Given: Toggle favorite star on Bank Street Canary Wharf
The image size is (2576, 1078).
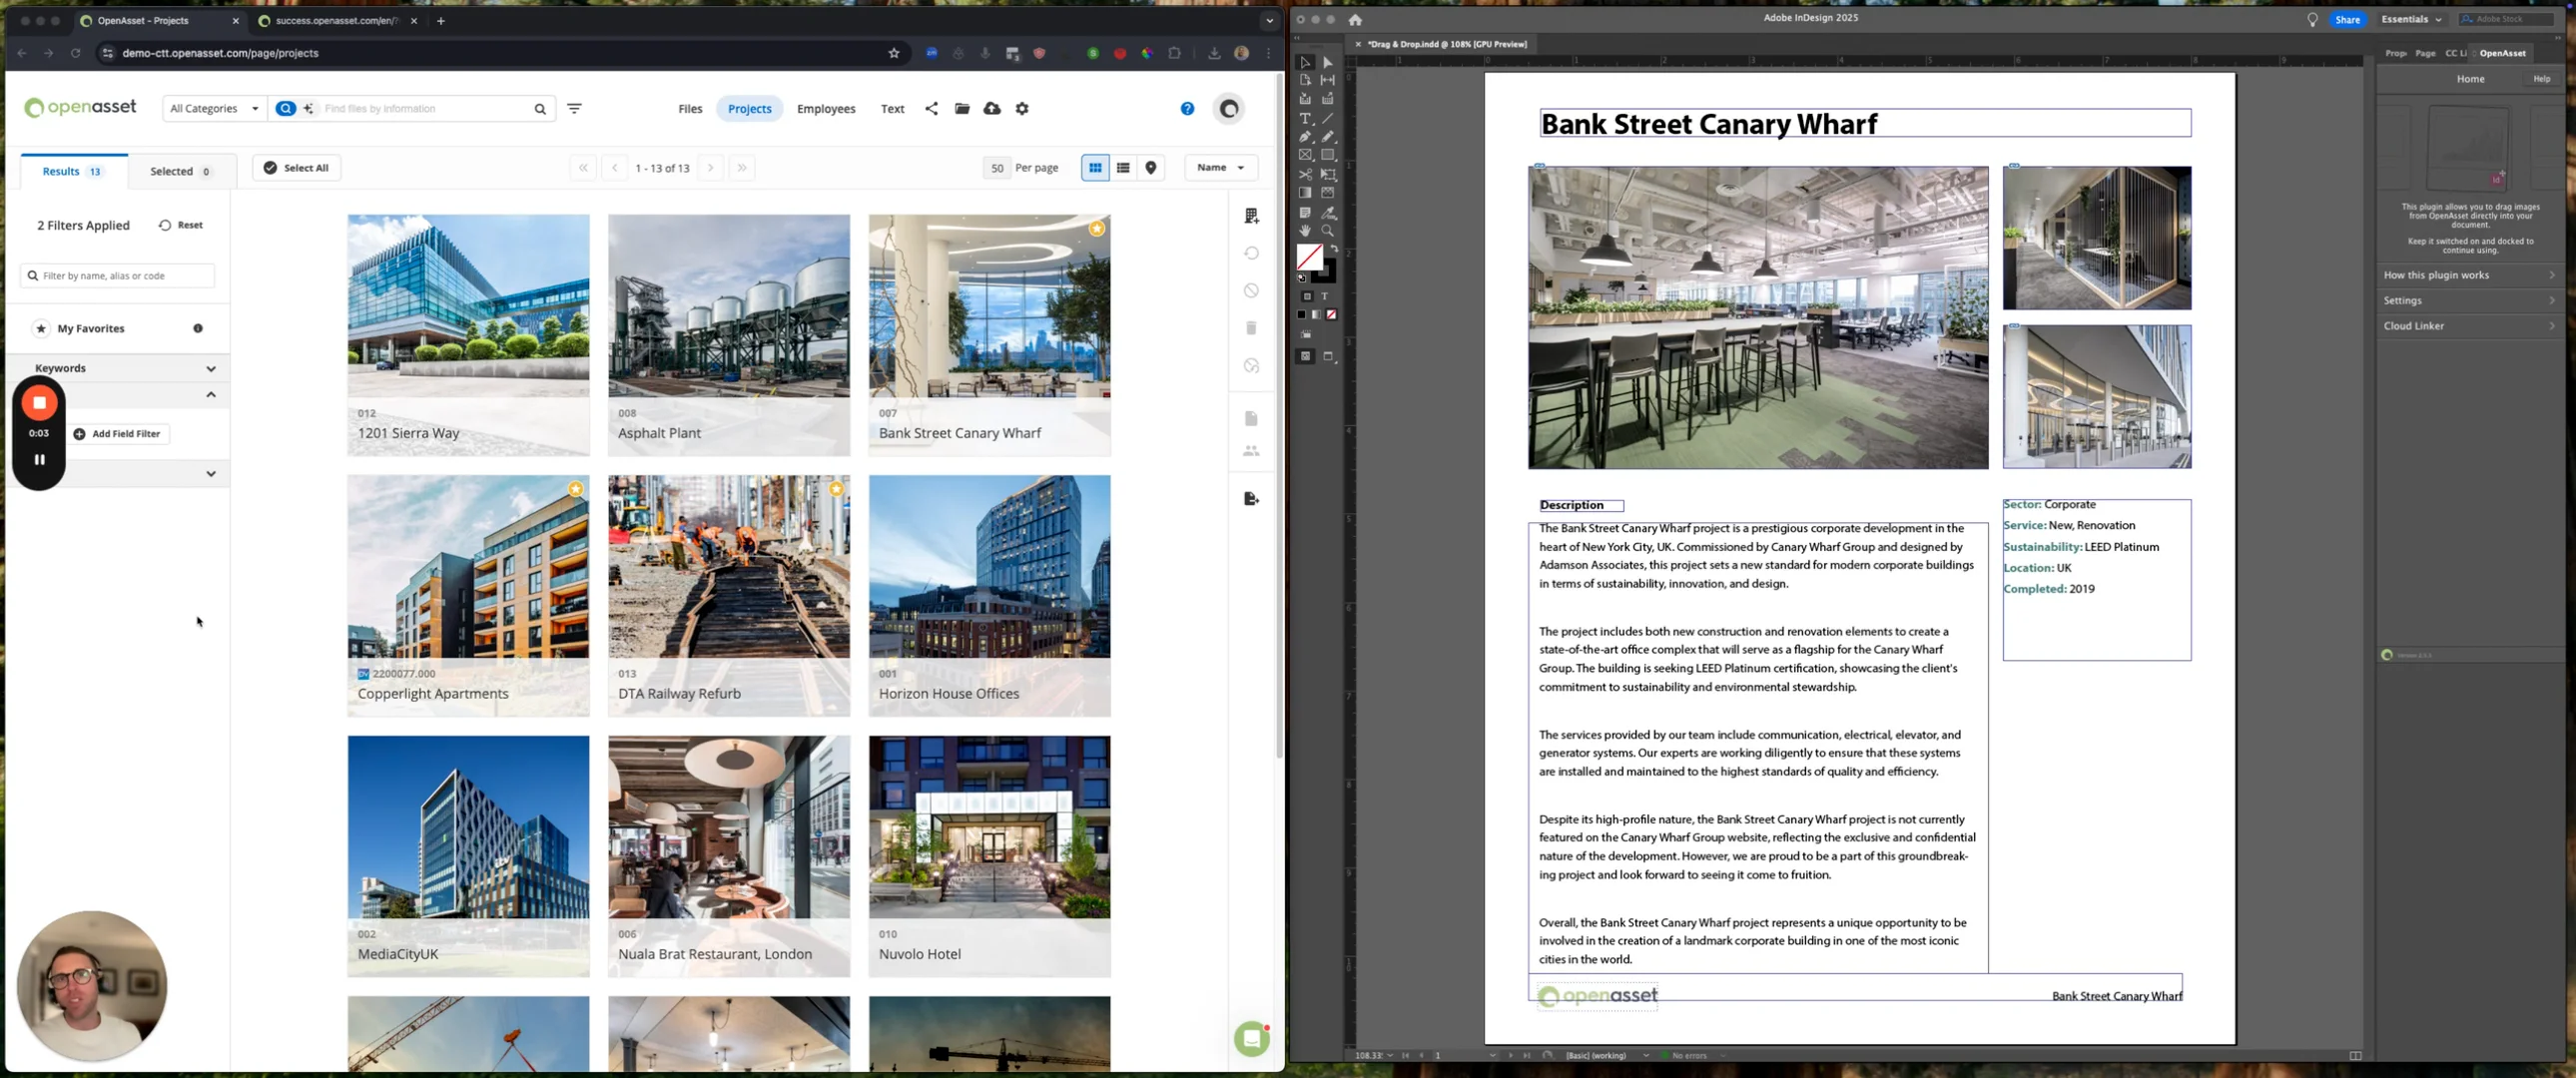Looking at the screenshot, I should 1097,229.
